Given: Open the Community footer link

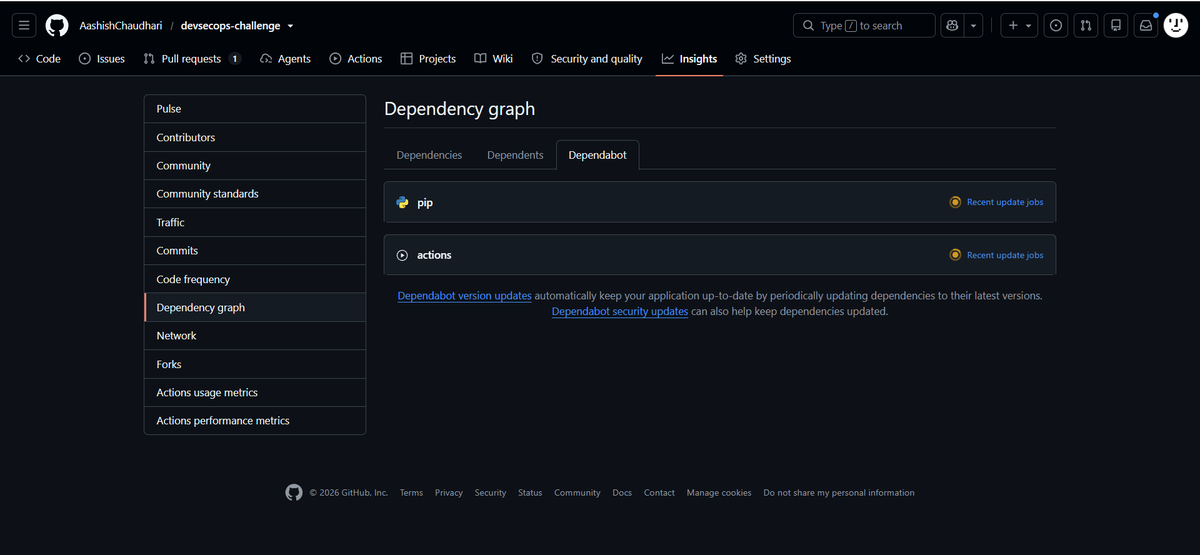Looking at the screenshot, I should [x=577, y=493].
